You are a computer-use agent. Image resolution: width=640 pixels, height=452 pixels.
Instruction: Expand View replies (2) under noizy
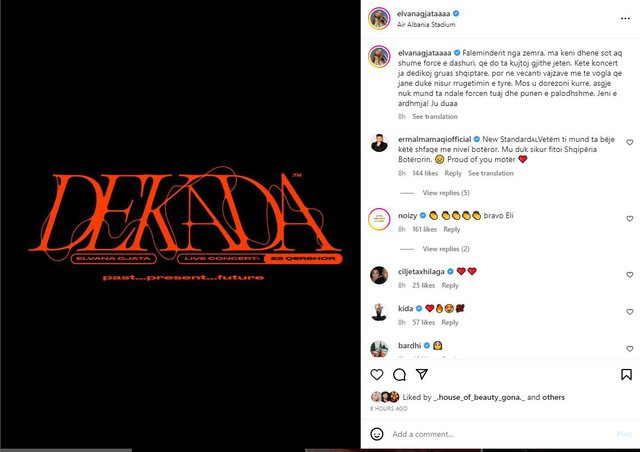click(446, 249)
